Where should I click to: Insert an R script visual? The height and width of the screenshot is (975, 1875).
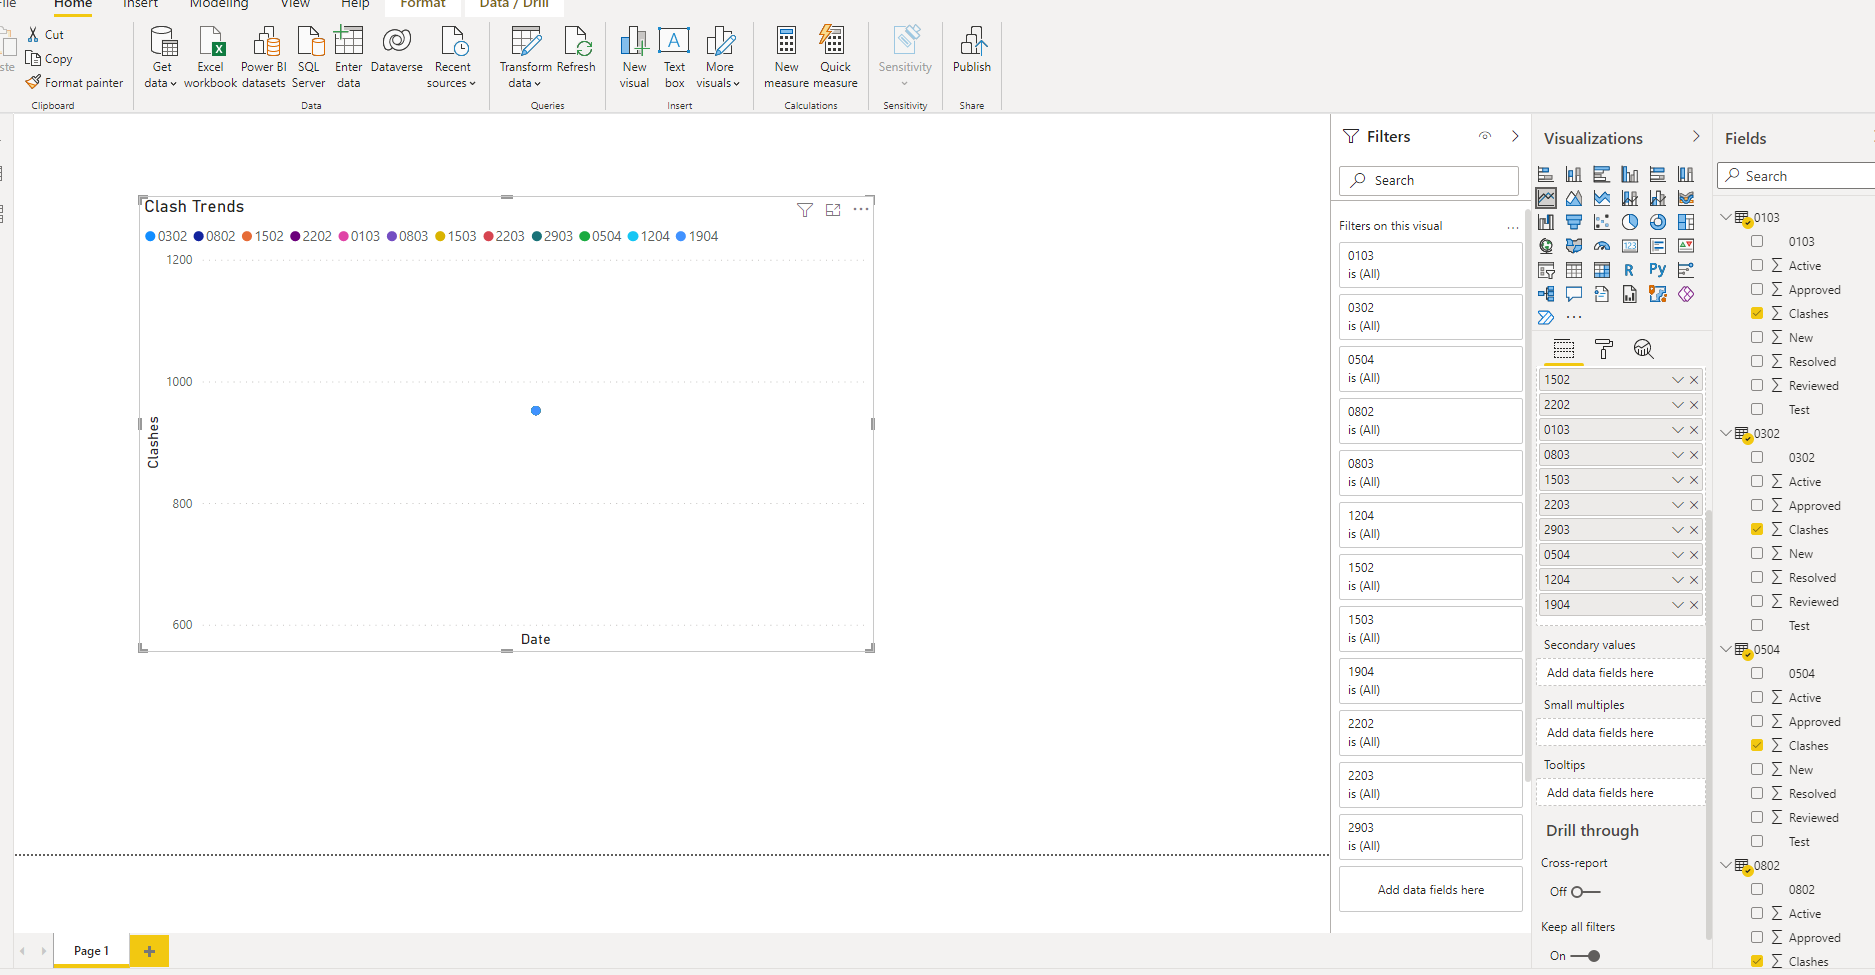point(1630,270)
